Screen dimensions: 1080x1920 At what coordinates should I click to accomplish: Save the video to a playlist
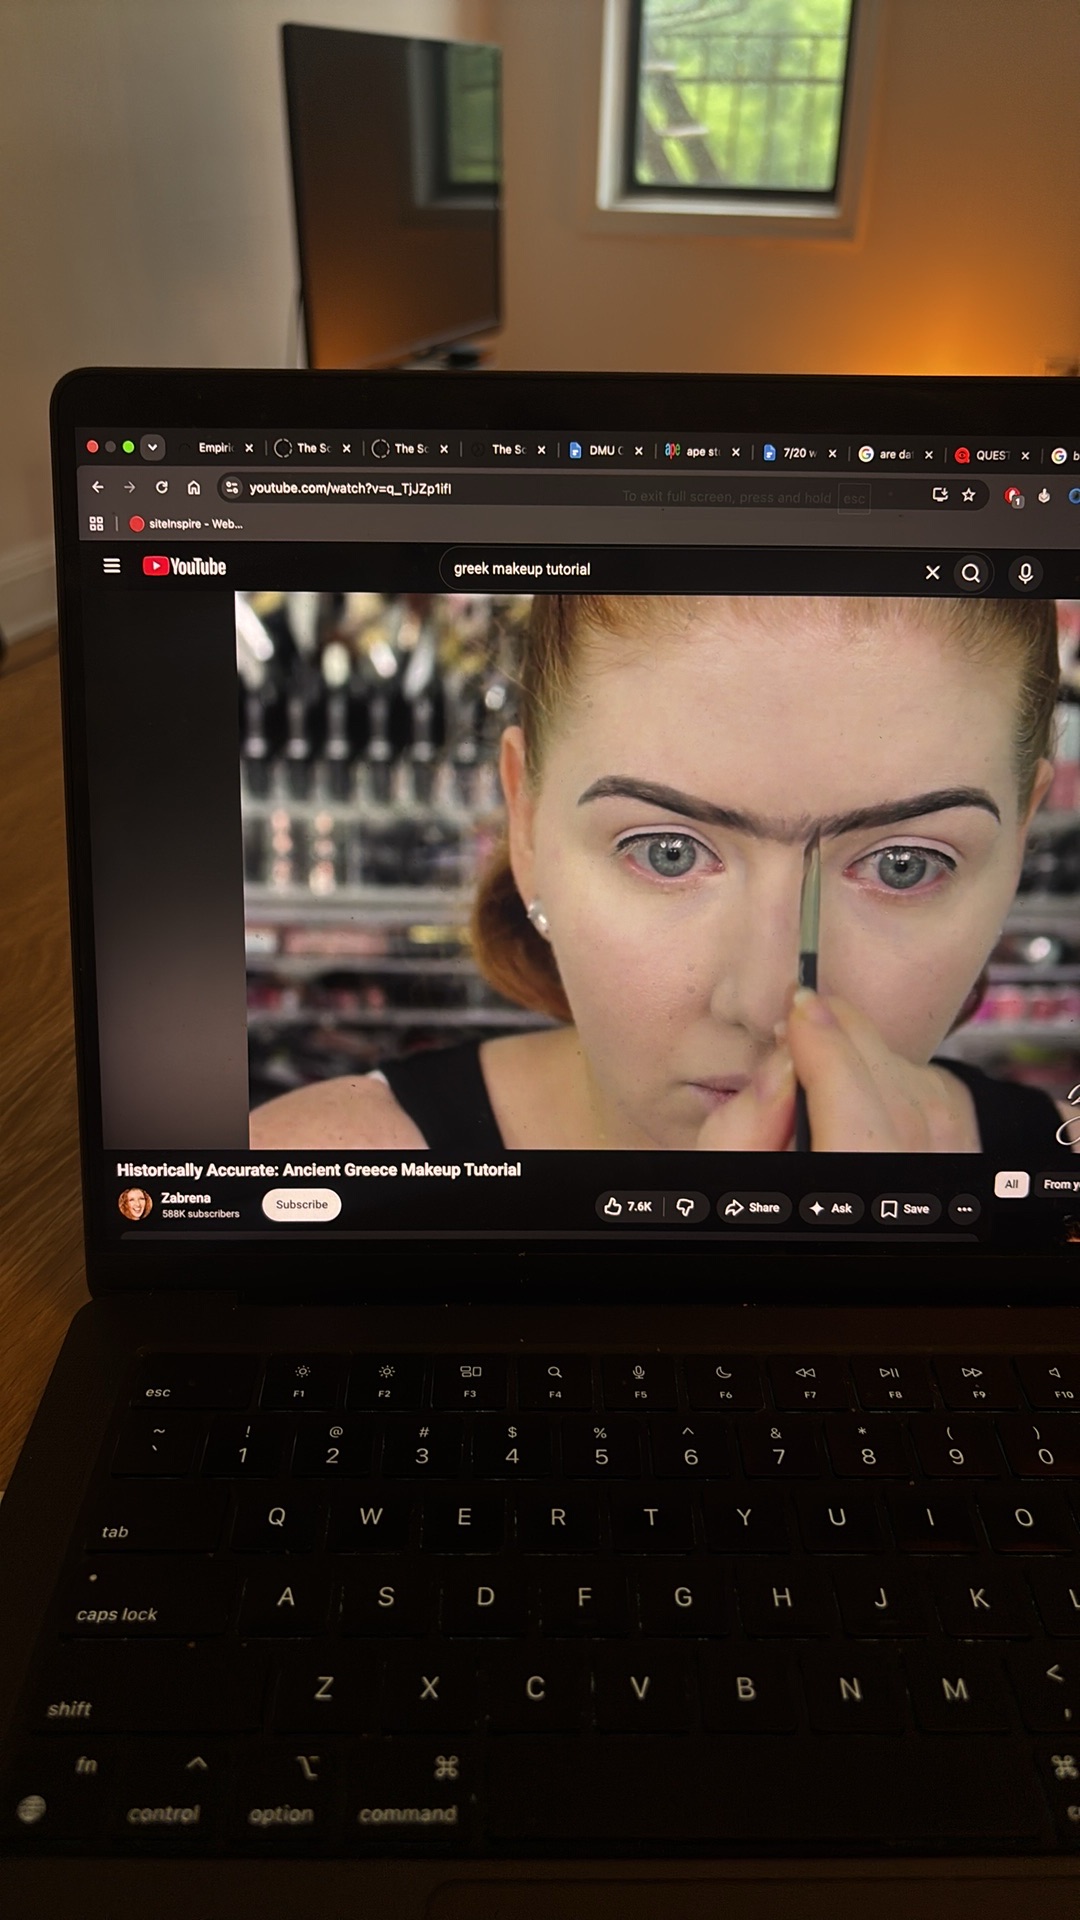tap(905, 1209)
